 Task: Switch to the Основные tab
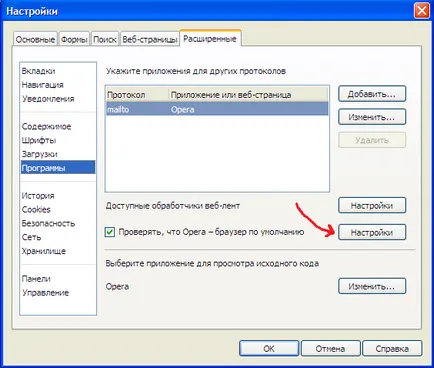[35, 39]
